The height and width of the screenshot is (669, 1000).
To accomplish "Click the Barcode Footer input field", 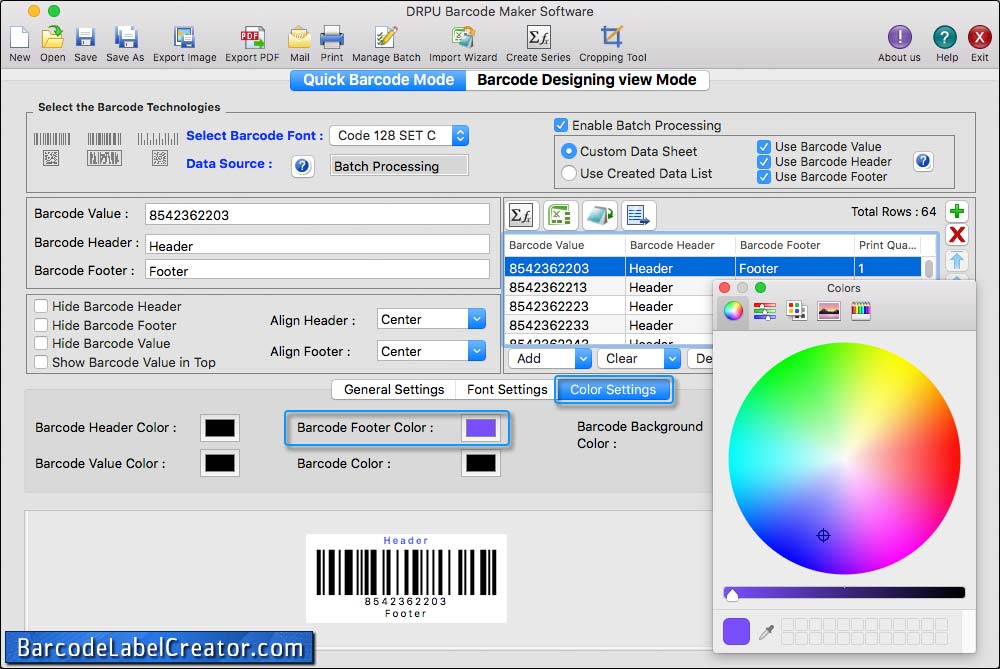I will pyautogui.click(x=317, y=270).
